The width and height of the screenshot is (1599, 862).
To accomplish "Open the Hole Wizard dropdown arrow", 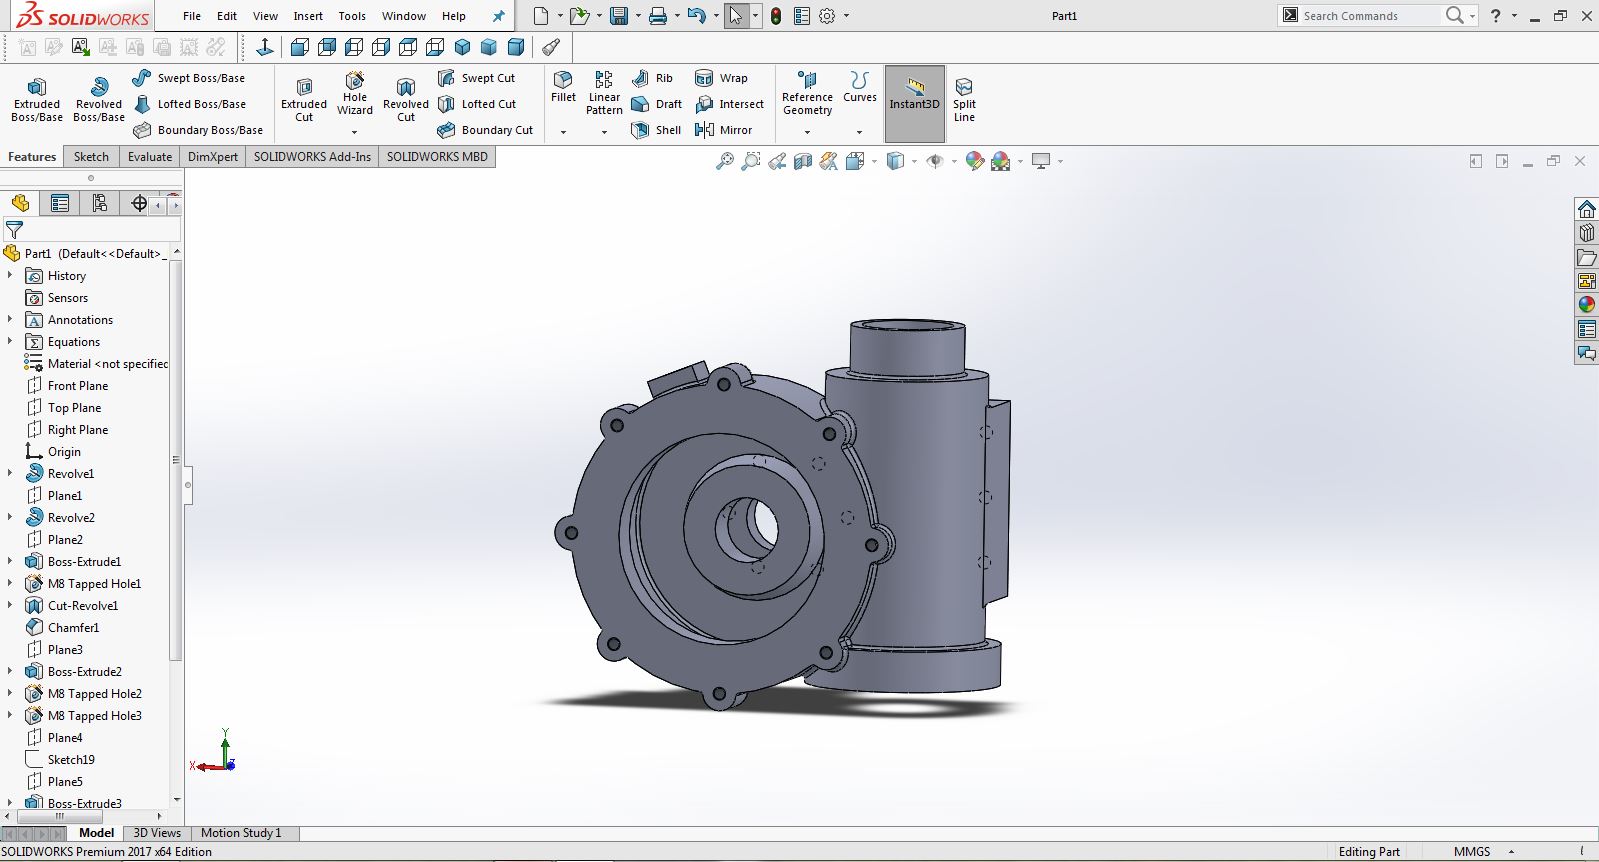I will 355,132.
